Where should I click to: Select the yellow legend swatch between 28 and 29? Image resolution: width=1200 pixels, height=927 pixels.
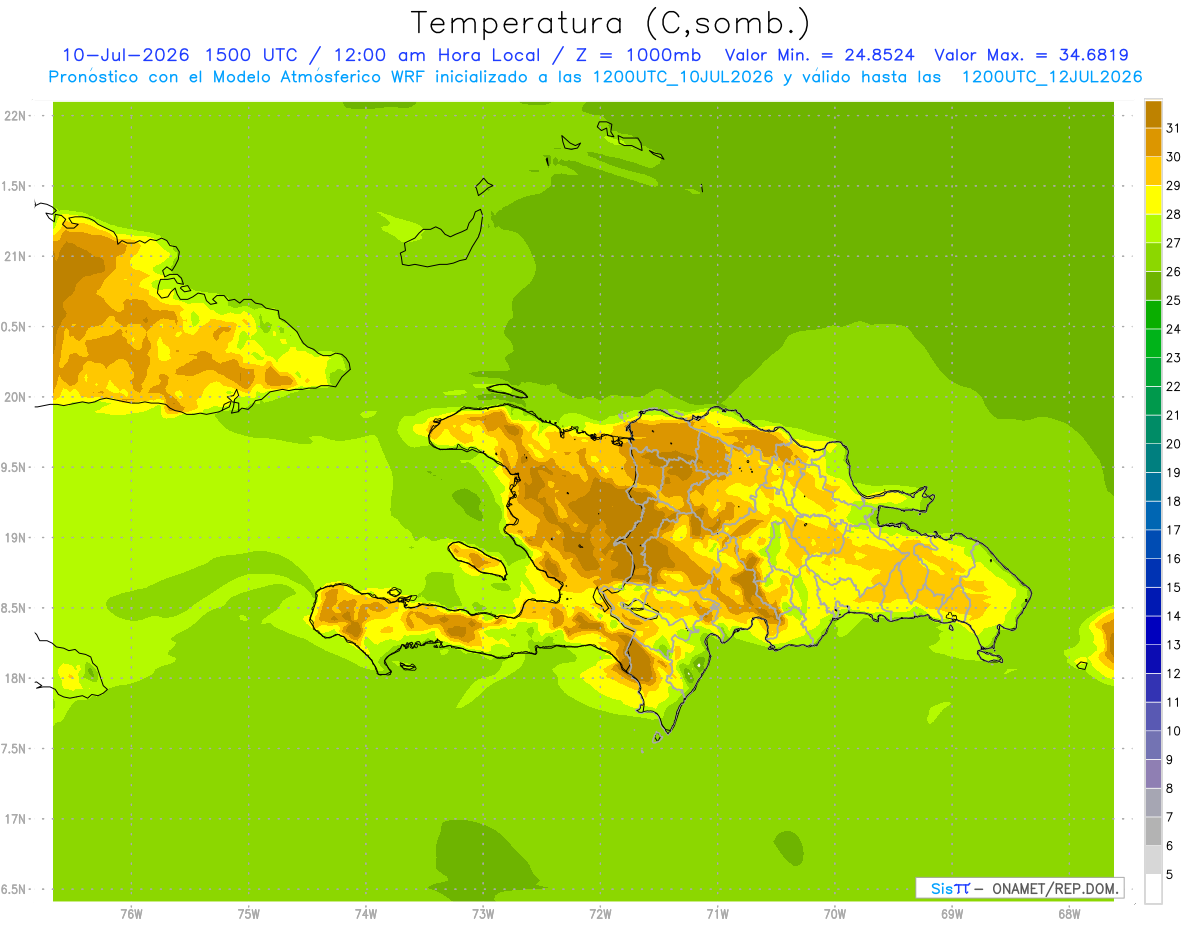click(1153, 200)
